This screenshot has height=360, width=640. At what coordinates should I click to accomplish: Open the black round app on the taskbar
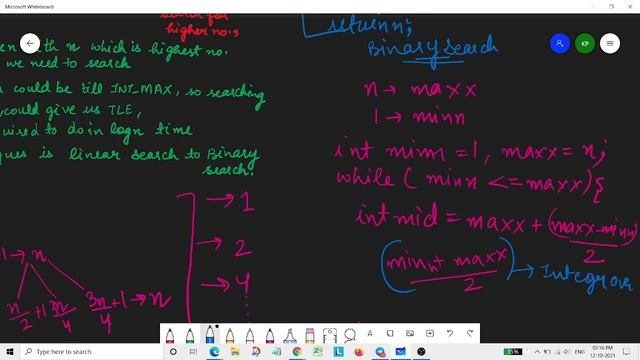(x=421, y=351)
